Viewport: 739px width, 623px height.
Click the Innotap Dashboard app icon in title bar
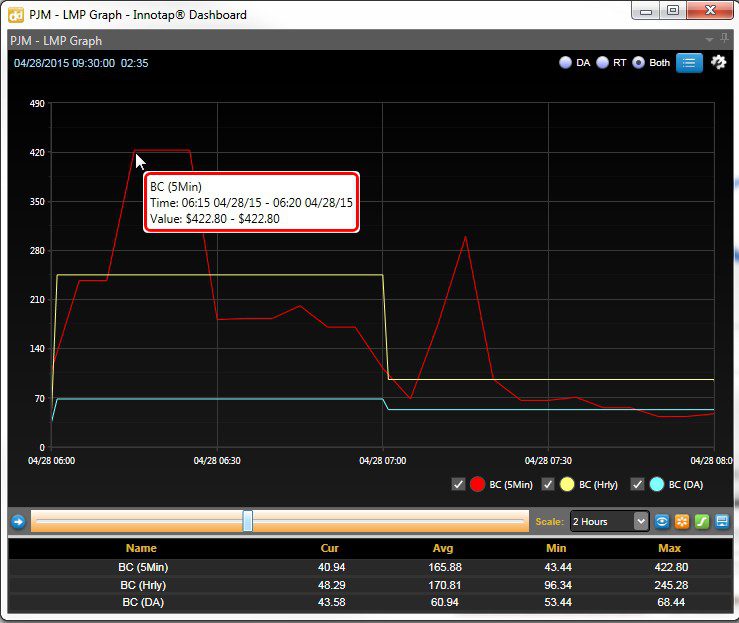tap(16, 15)
